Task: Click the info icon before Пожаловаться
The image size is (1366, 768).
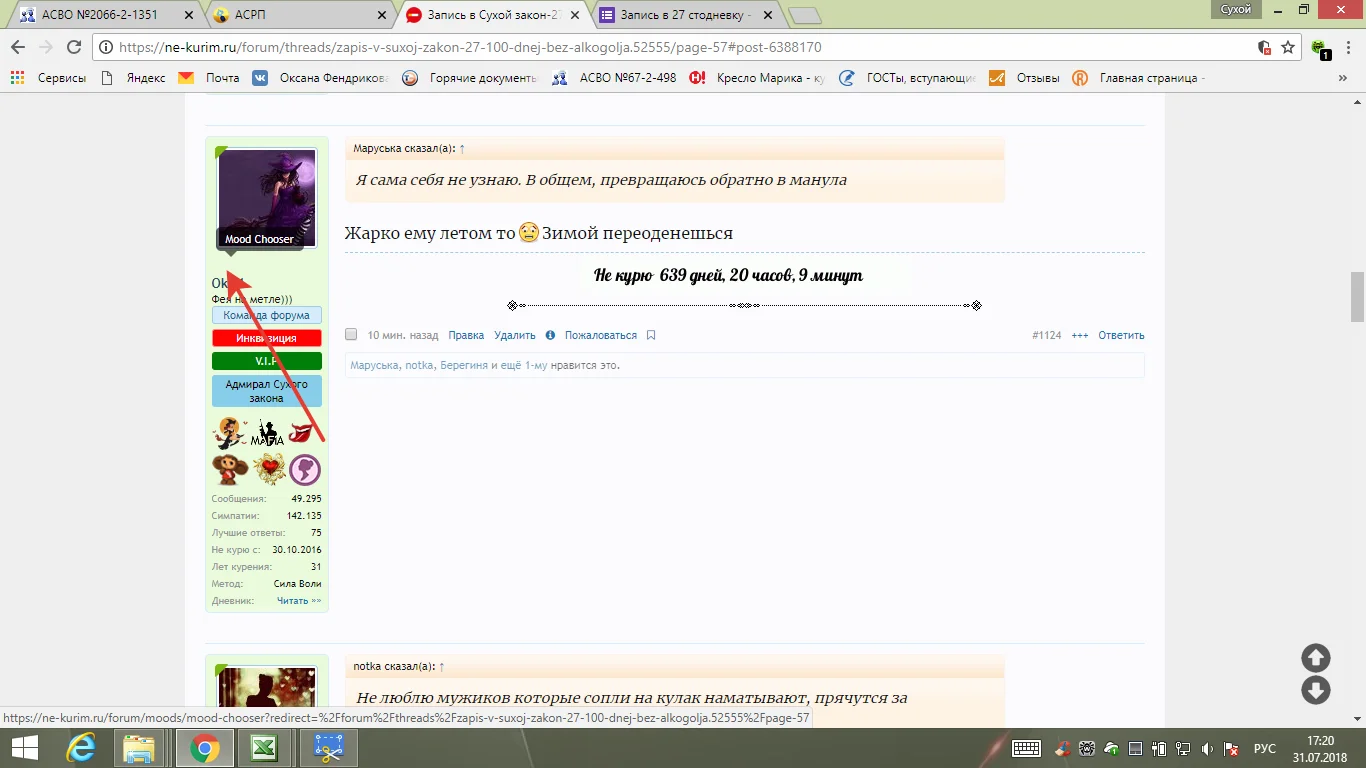Action: tap(550, 335)
